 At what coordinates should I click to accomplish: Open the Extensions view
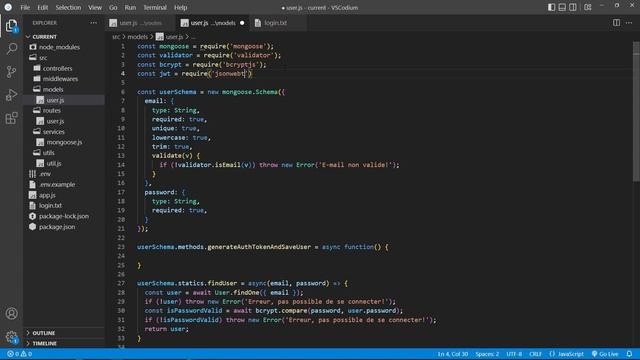pos(11,118)
